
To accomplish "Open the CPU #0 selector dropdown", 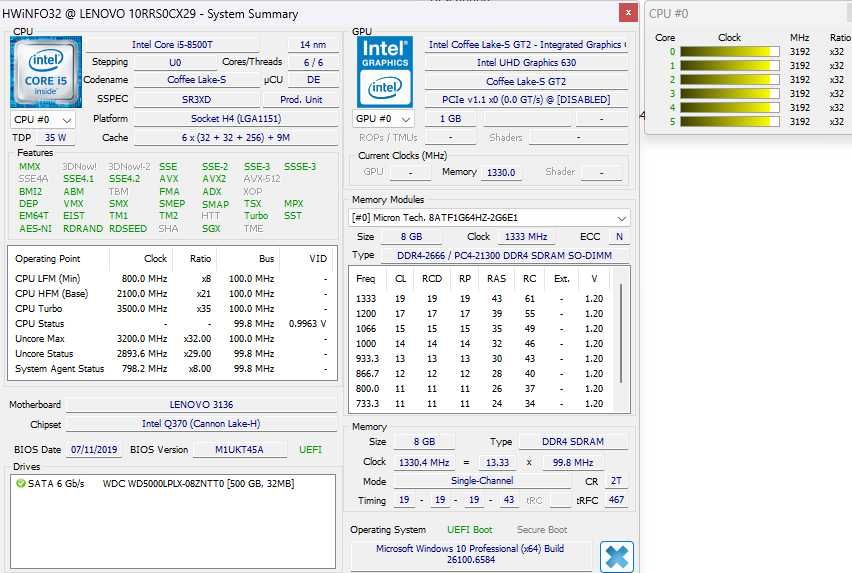I will pyautogui.click(x=43, y=119).
